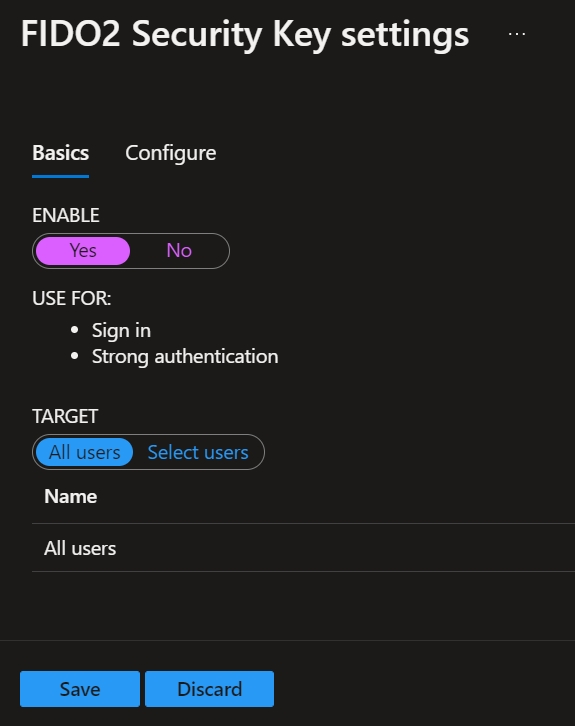
Task: Open the ellipsis more options menu
Action: pyautogui.click(x=517, y=34)
